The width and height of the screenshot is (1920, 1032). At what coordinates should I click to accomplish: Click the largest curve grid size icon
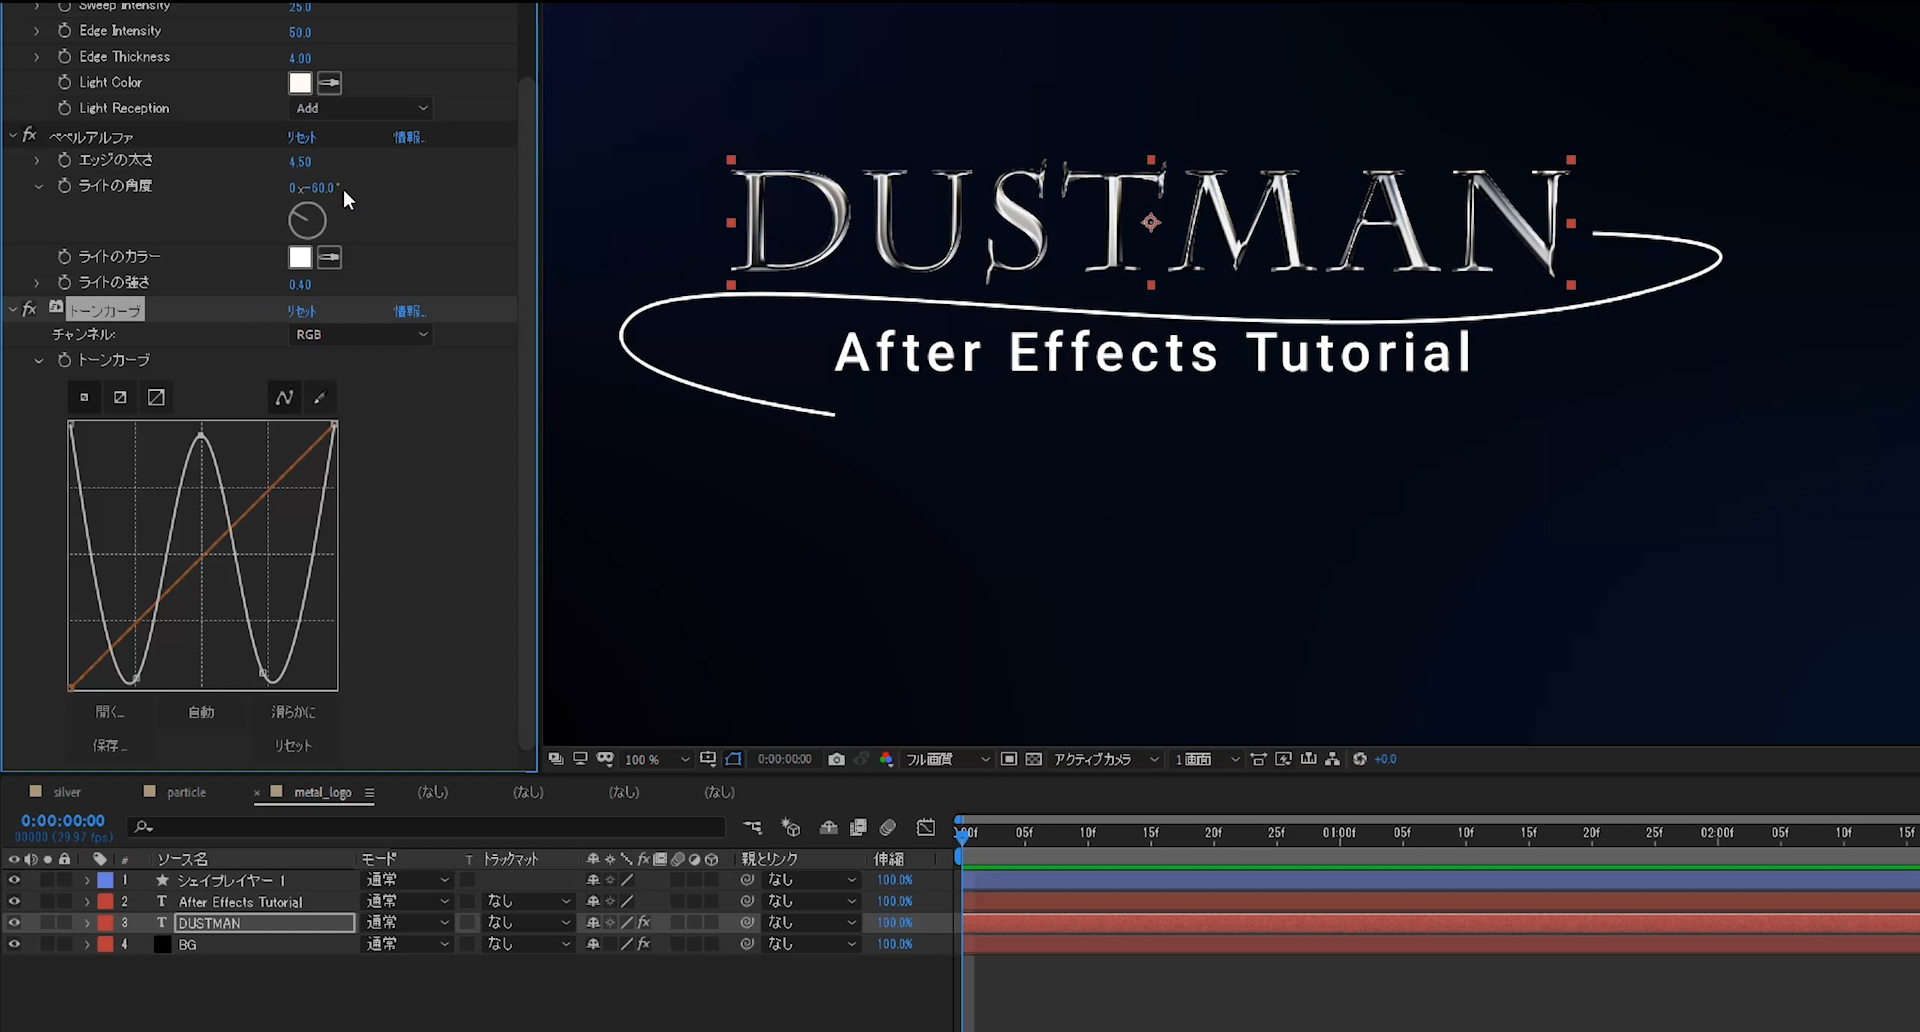point(156,398)
